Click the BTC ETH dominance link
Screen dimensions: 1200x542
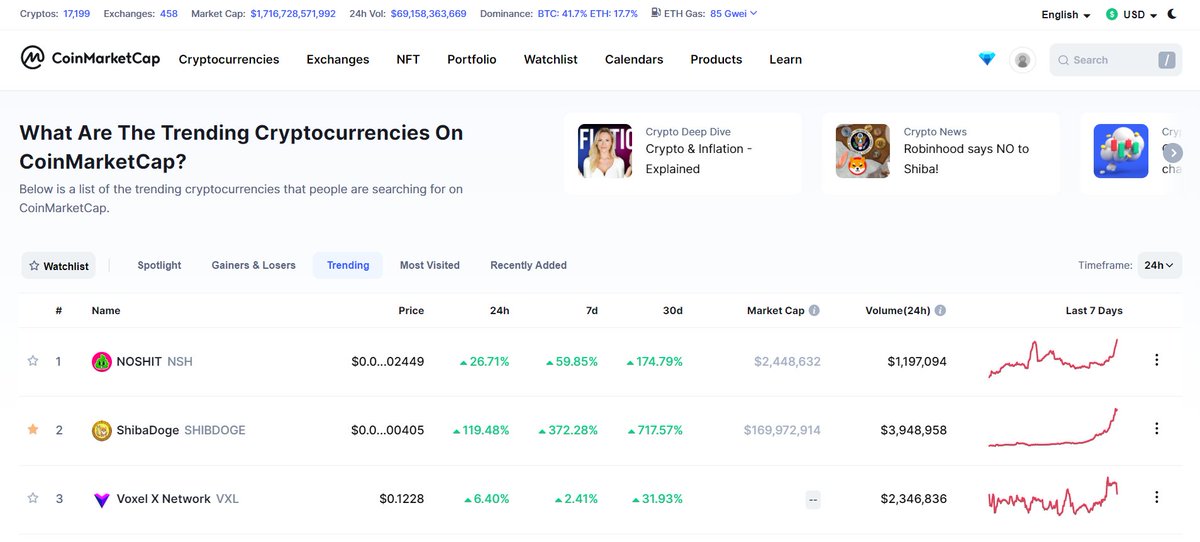point(588,14)
